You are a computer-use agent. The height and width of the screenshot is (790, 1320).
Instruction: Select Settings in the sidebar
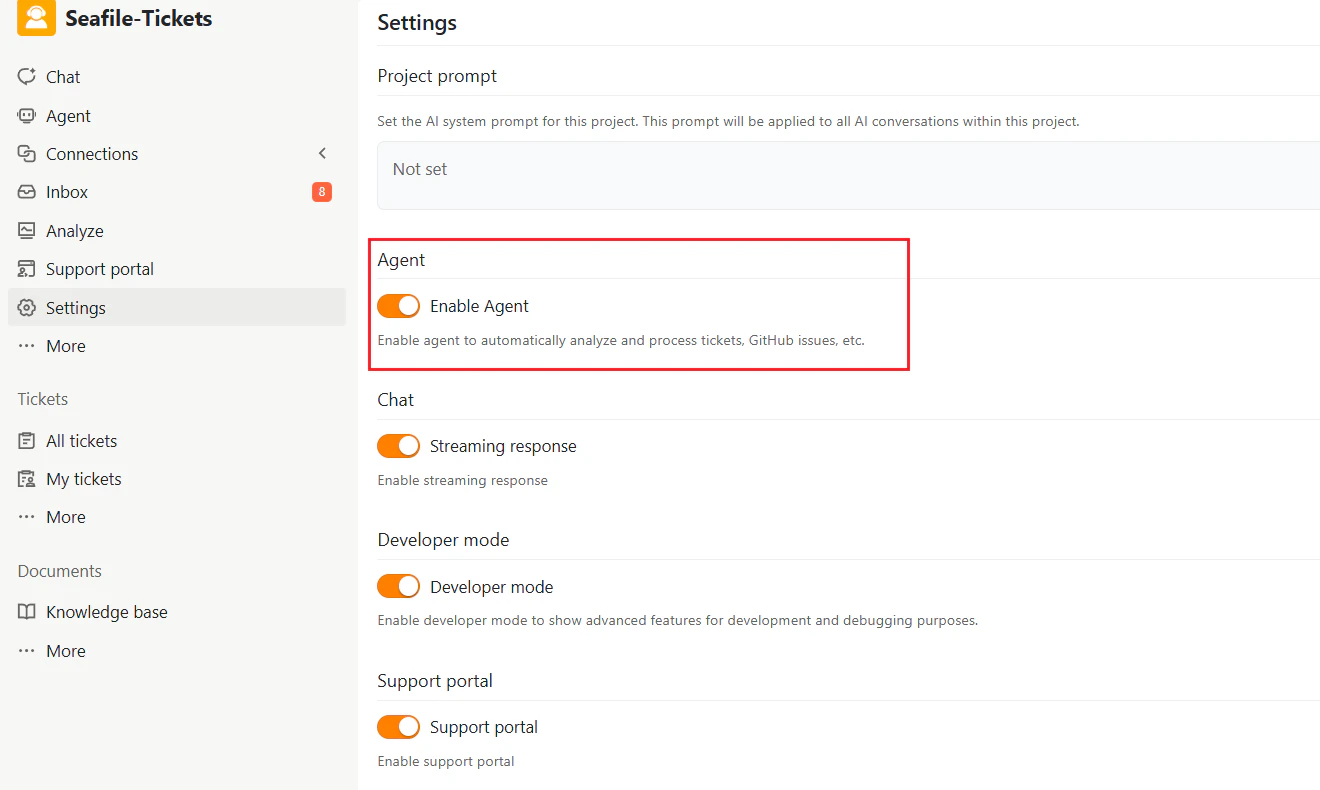point(177,308)
